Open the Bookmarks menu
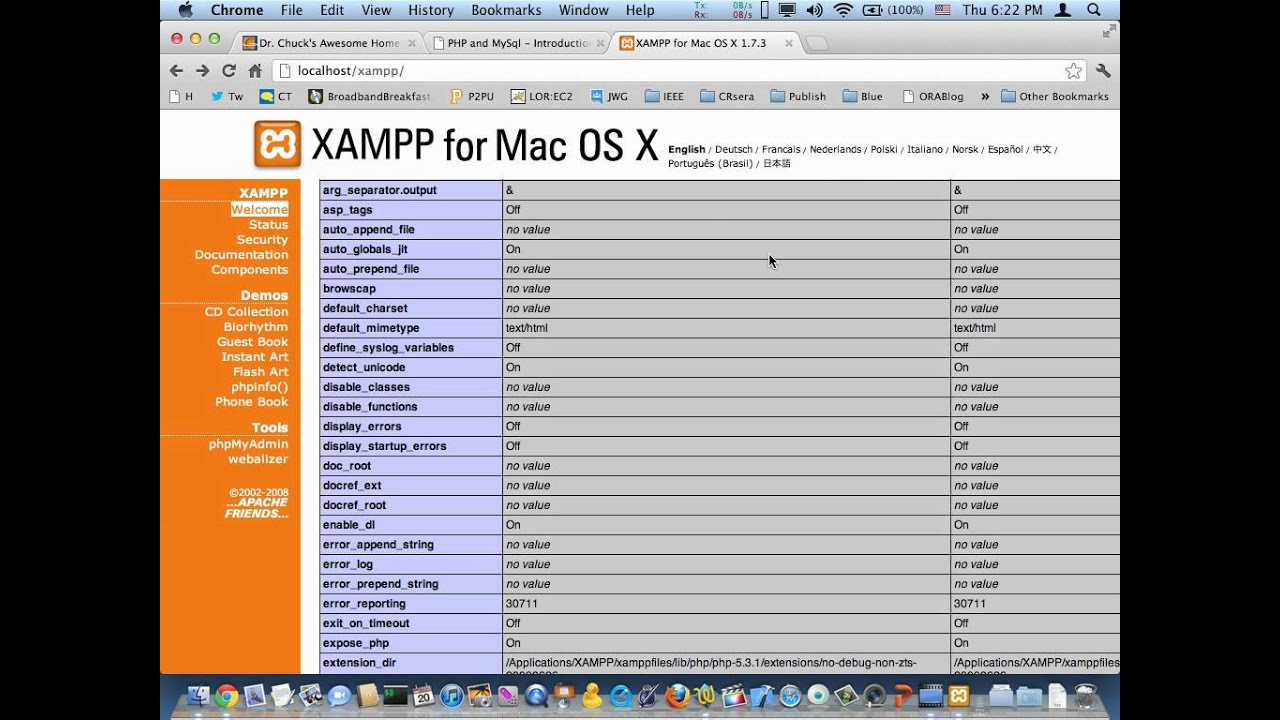Screen dimensions: 1280x720 (x=506, y=10)
